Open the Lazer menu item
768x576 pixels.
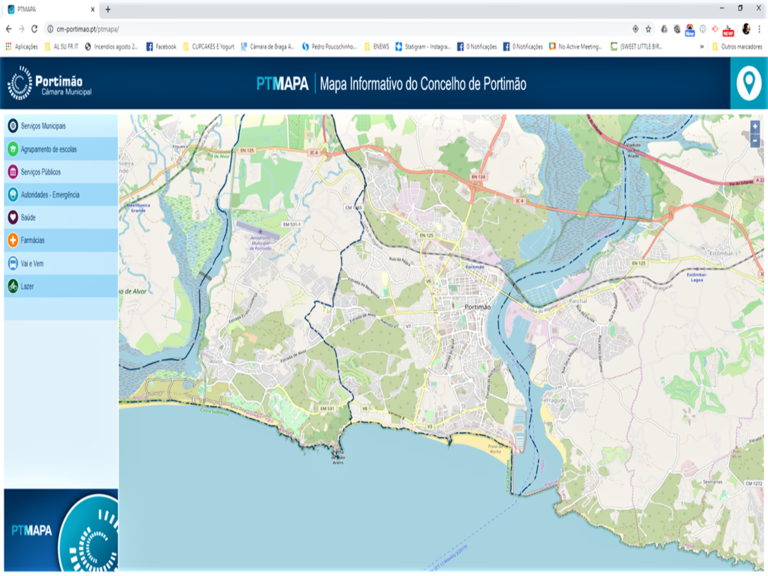28,286
